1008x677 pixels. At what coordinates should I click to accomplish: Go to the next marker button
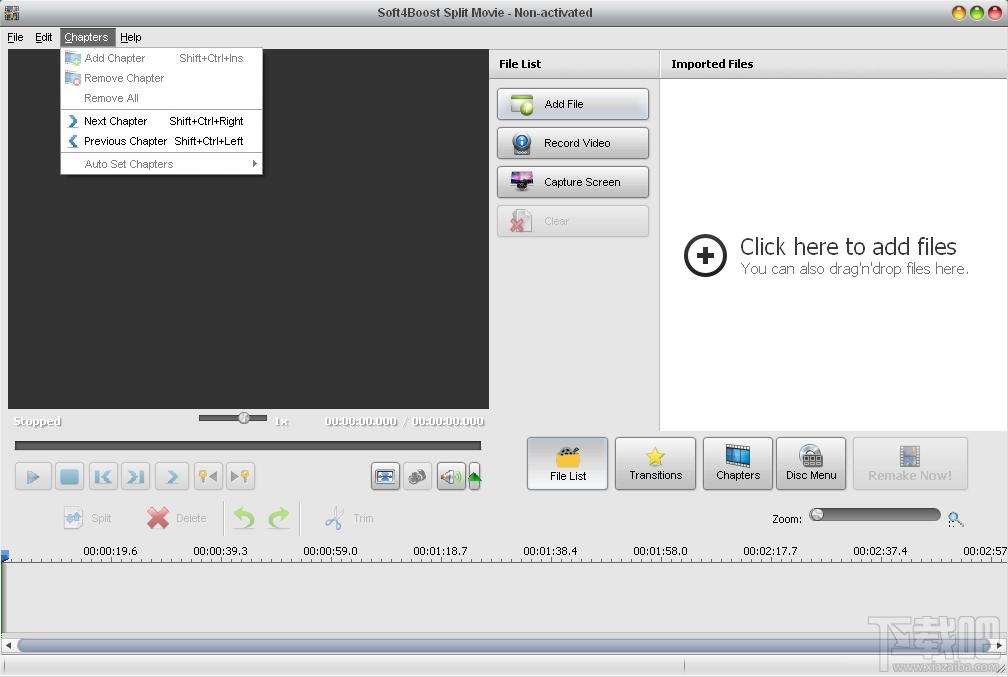tap(240, 476)
